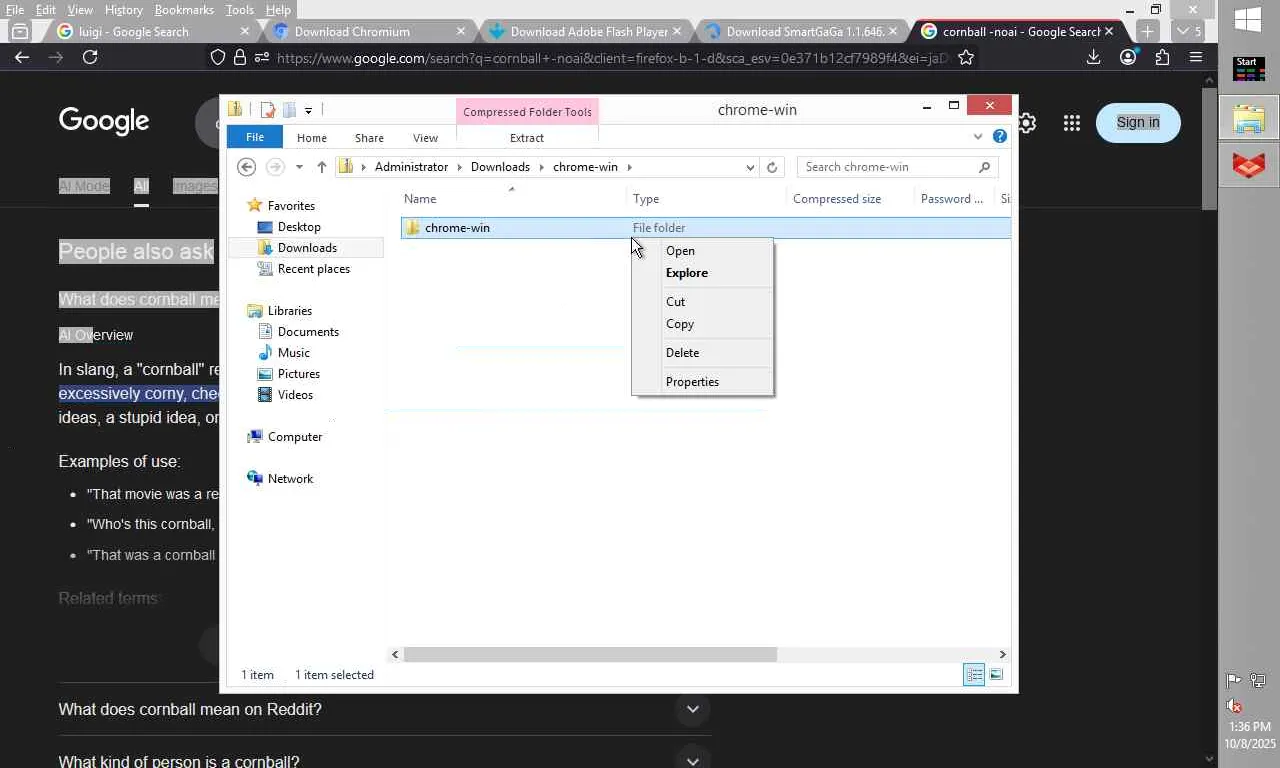Open Firefox extensions puzzle icon
The width and height of the screenshot is (1280, 768).
coord(1162,57)
